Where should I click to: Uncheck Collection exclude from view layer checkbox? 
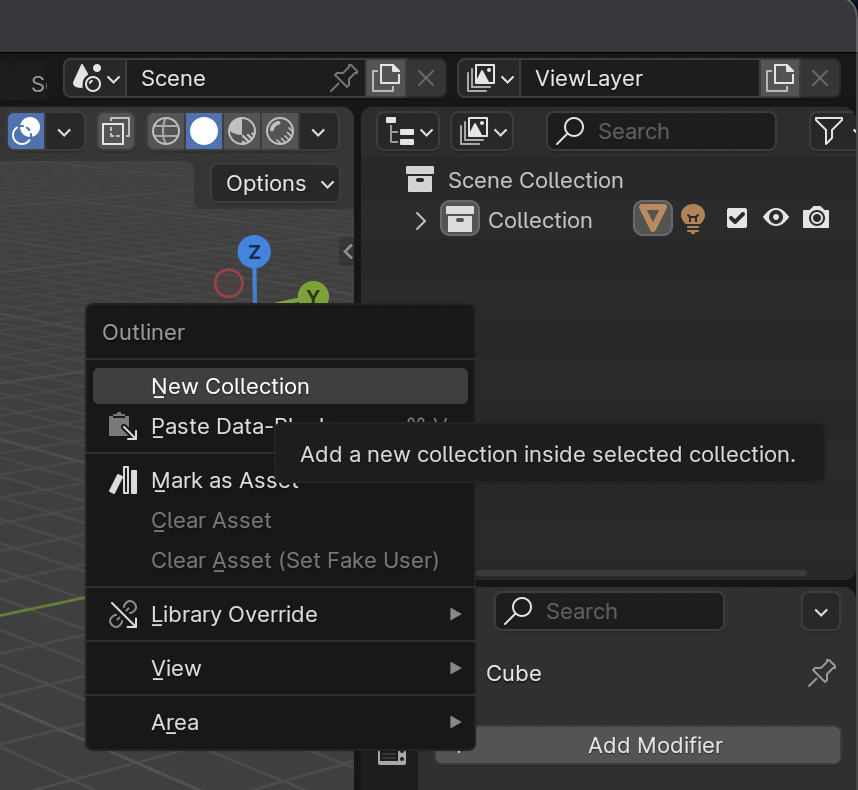point(737,218)
